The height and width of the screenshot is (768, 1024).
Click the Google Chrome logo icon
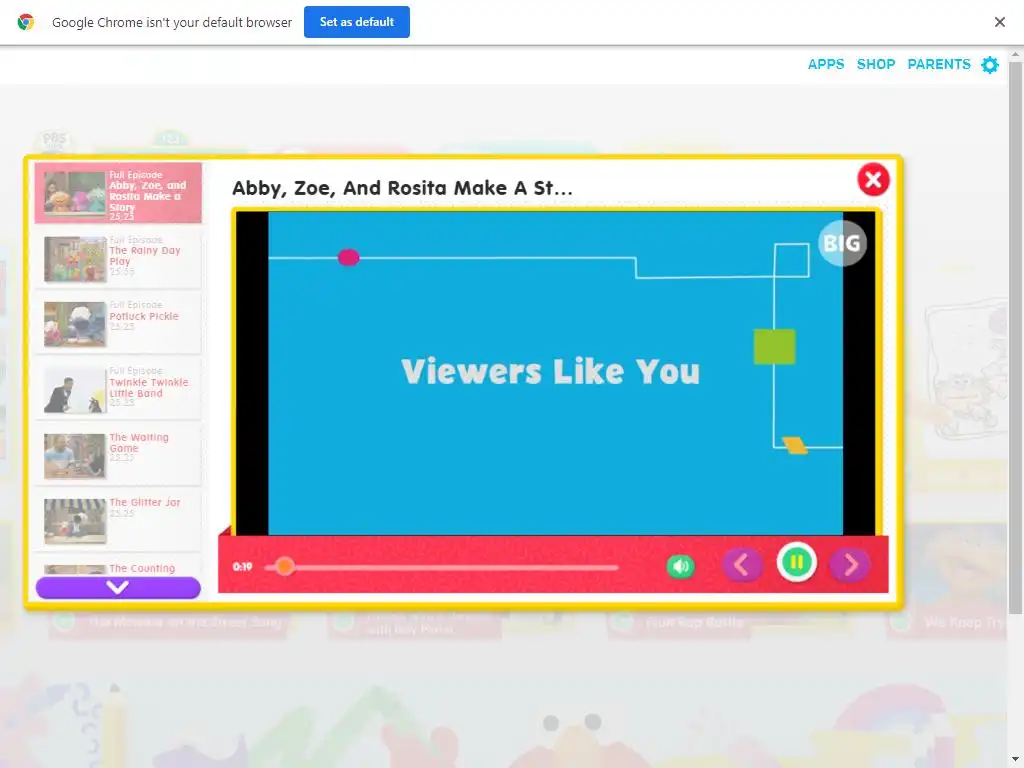[25, 22]
